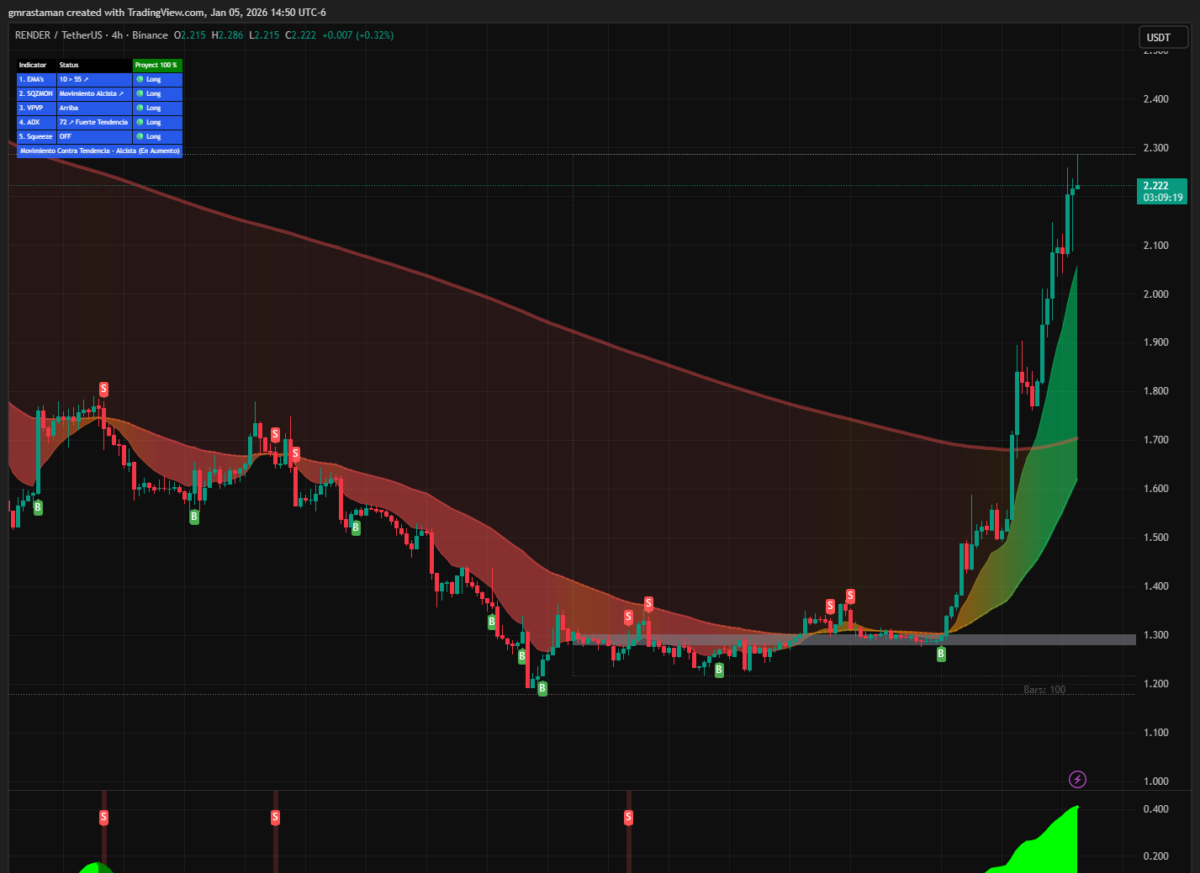The image size is (1200, 873).
Task: Select the Movimiento Contra Tendencia status bar
Action: pyautogui.click(x=100, y=150)
